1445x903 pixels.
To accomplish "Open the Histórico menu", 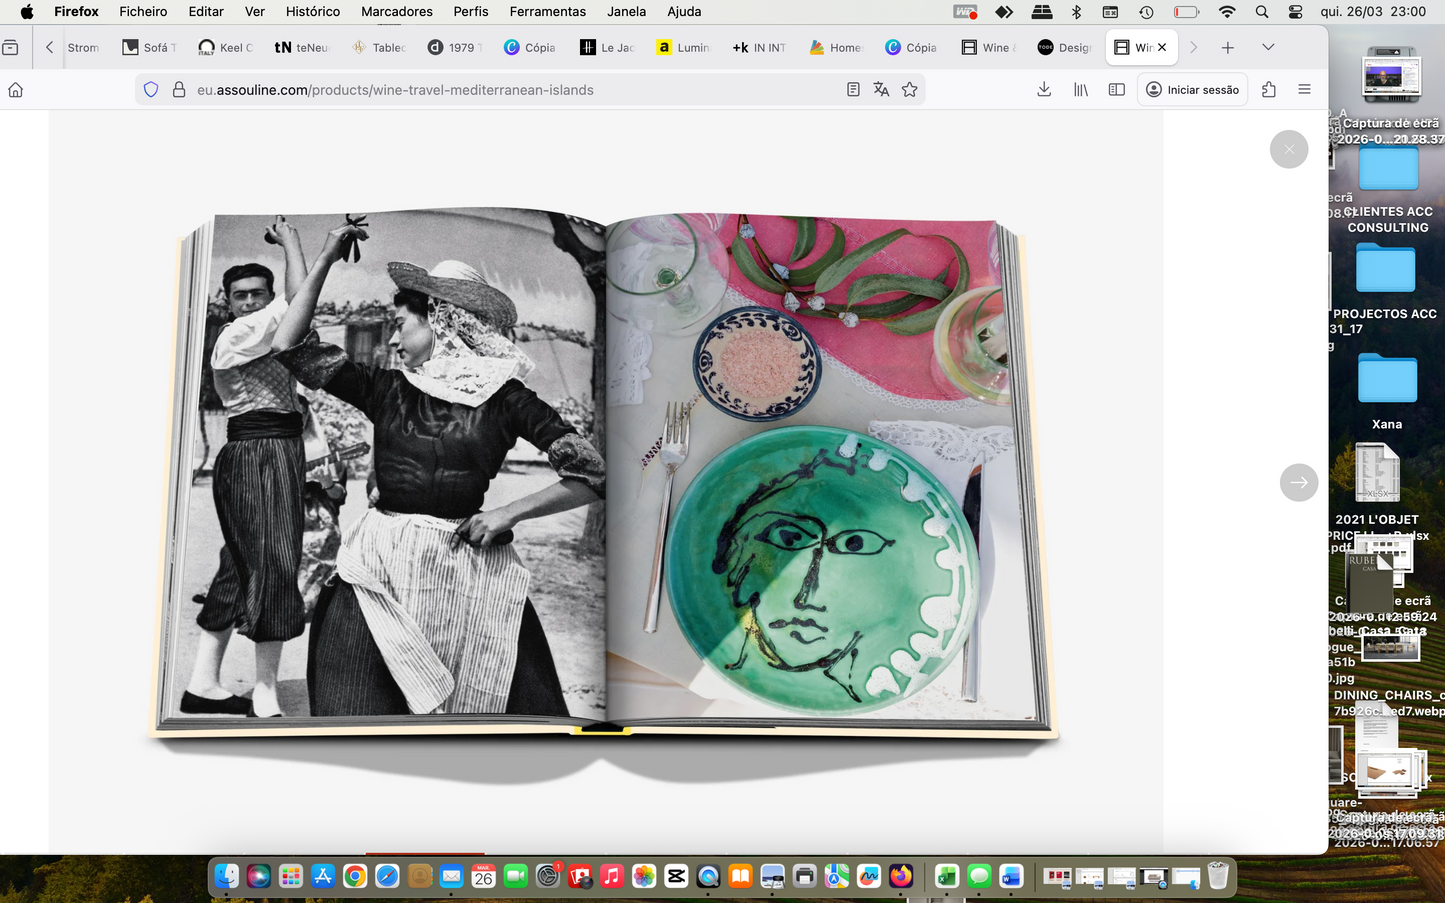I will tap(313, 11).
